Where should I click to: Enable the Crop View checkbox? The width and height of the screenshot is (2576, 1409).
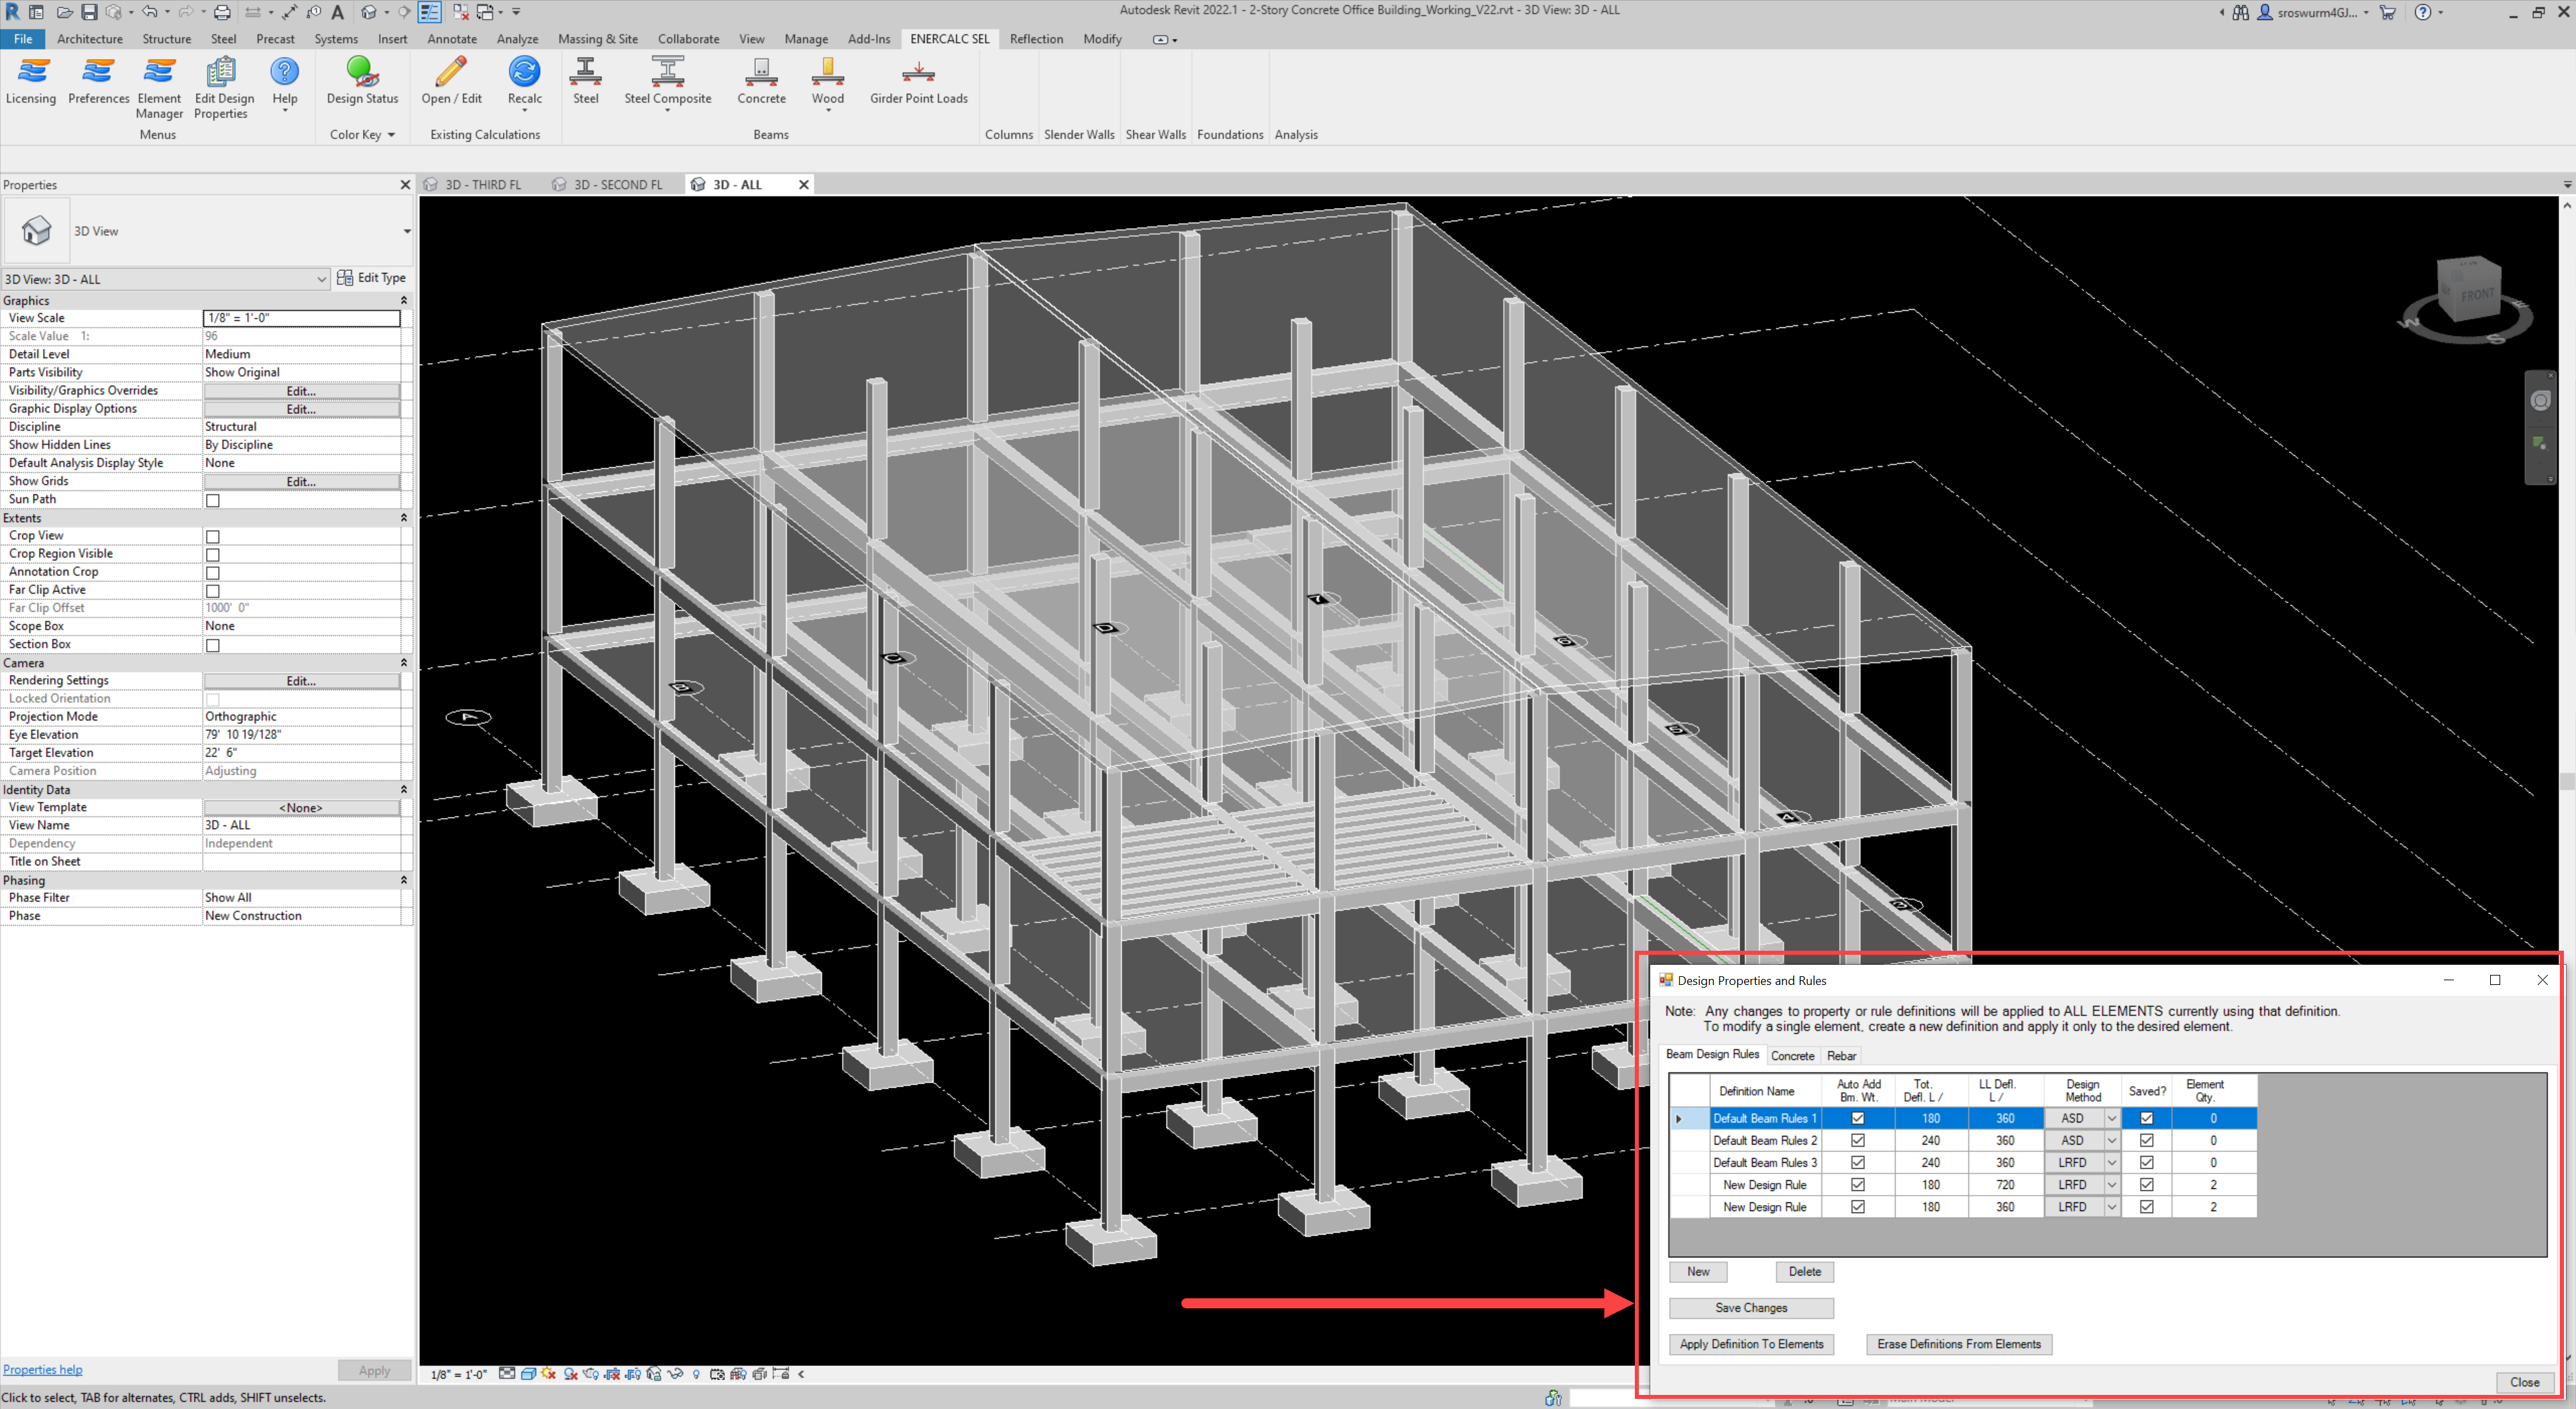[x=213, y=536]
